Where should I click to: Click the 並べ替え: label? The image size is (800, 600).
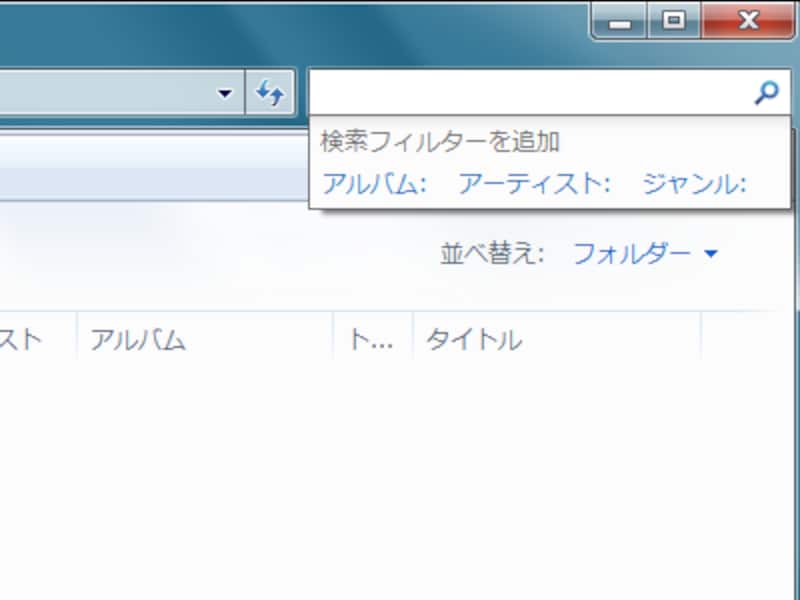coord(492,254)
